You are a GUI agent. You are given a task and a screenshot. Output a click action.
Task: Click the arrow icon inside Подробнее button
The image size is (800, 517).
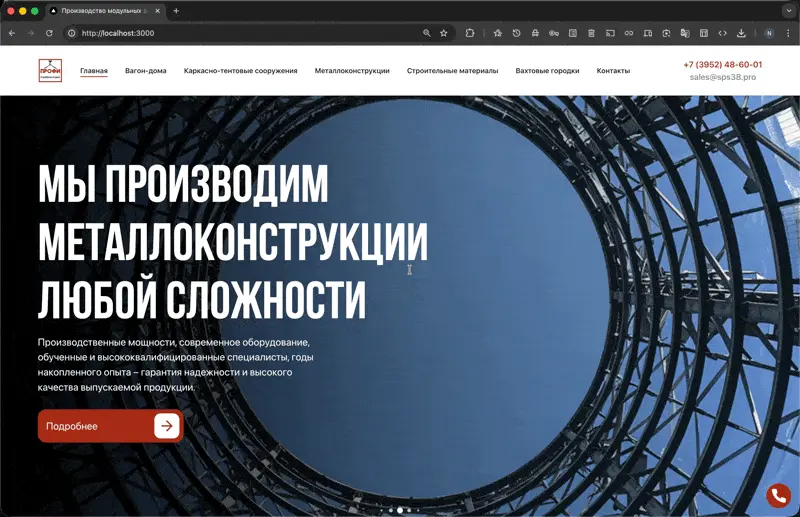pyautogui.click(x=167, y=426)
